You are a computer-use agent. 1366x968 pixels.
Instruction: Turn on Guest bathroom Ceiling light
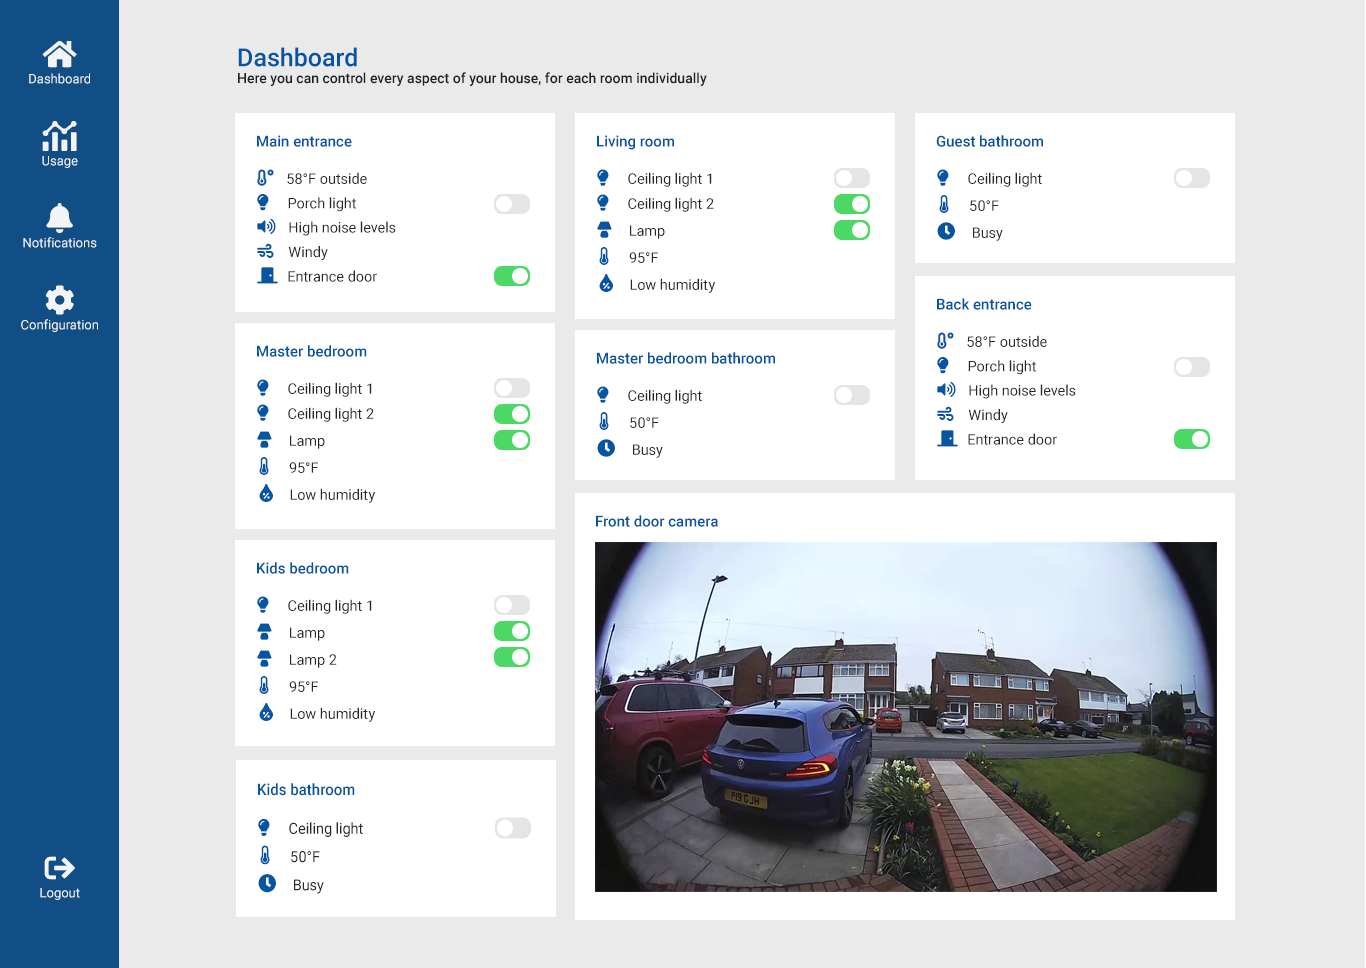[1191, 178]
